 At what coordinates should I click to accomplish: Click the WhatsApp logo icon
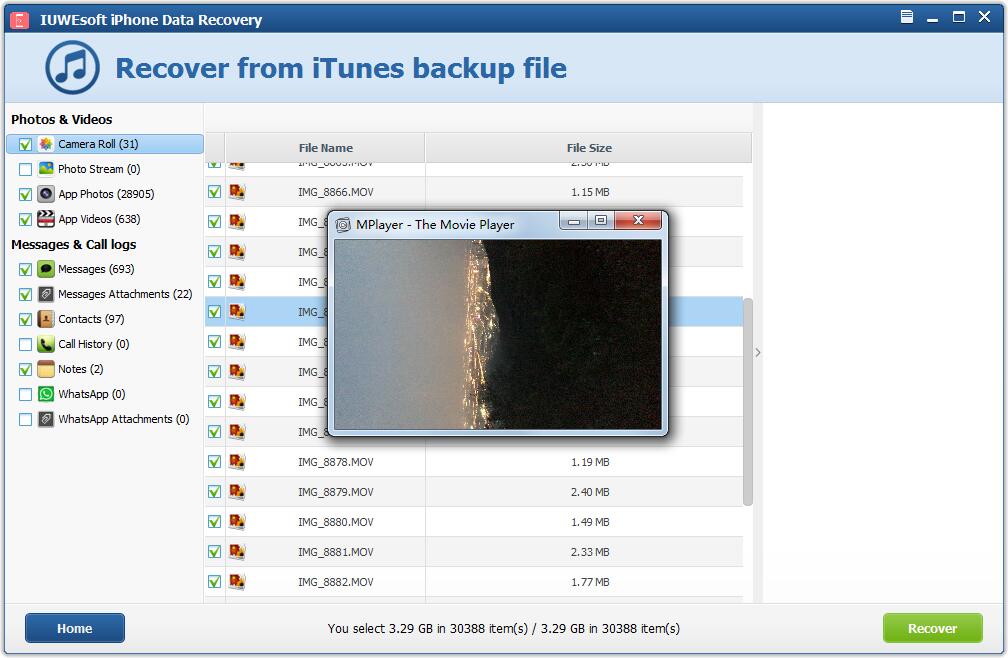point(46,394)
